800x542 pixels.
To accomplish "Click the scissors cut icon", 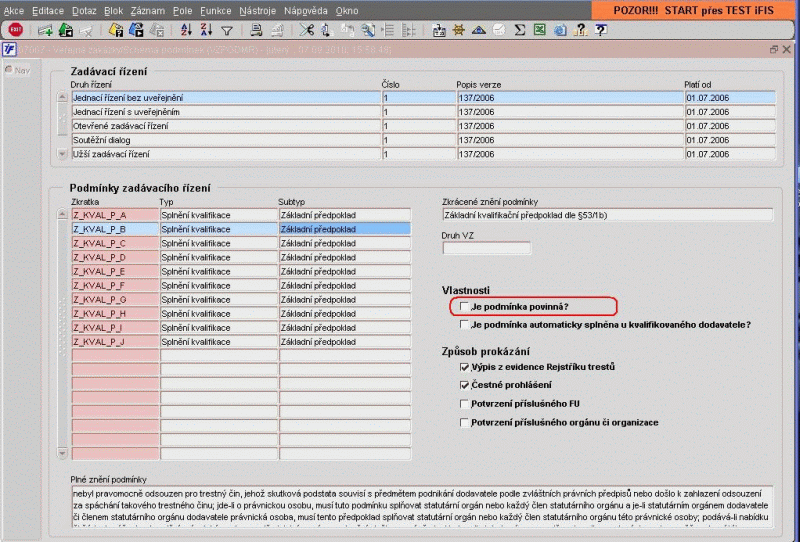I will pos(306,30).
